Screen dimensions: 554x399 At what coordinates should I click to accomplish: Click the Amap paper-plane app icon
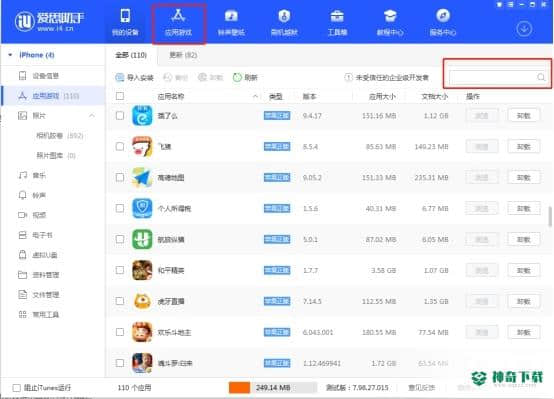click(142, 177)
